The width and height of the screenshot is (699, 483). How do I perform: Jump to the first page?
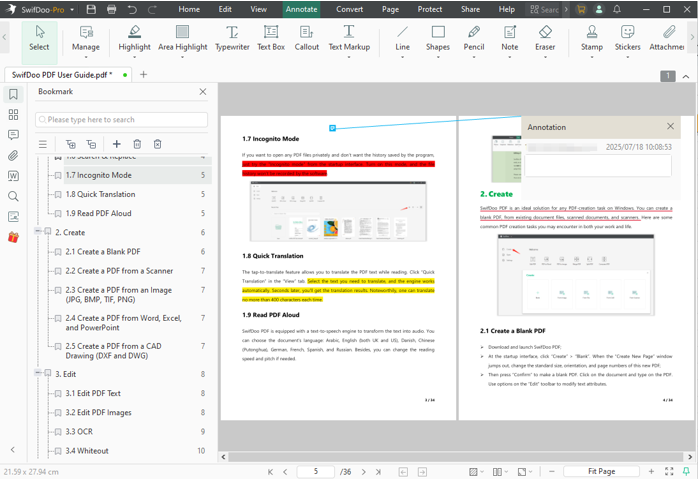coord(270,471)
